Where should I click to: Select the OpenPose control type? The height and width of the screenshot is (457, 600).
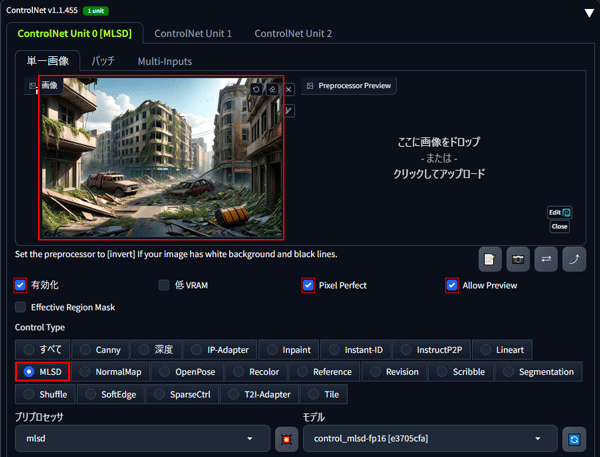coord(187,372)
